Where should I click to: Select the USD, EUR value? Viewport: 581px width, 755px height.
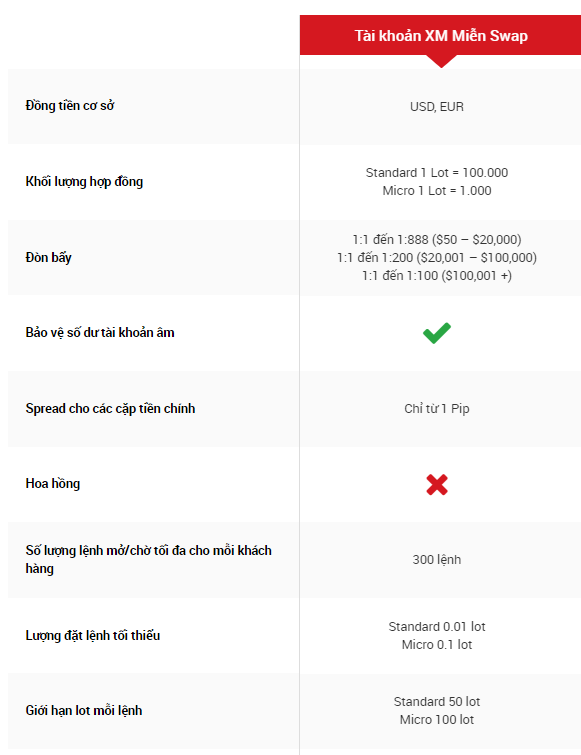(437, 107)
